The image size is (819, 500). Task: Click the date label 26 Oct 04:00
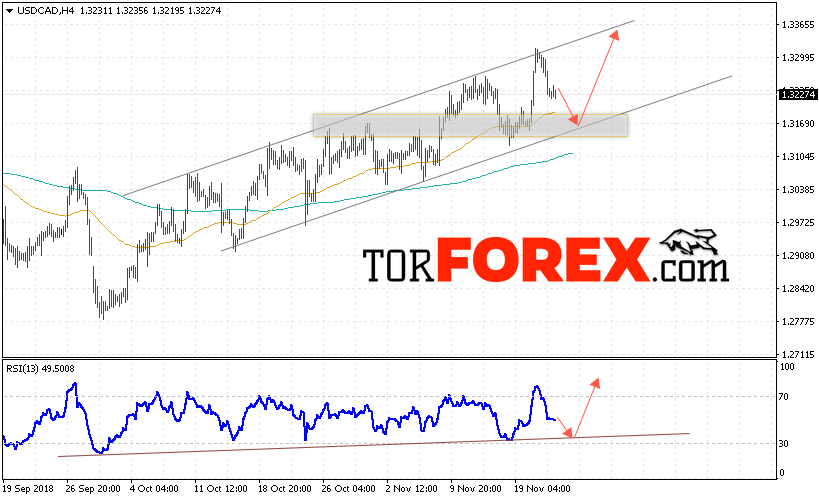[x=348, y=489]
